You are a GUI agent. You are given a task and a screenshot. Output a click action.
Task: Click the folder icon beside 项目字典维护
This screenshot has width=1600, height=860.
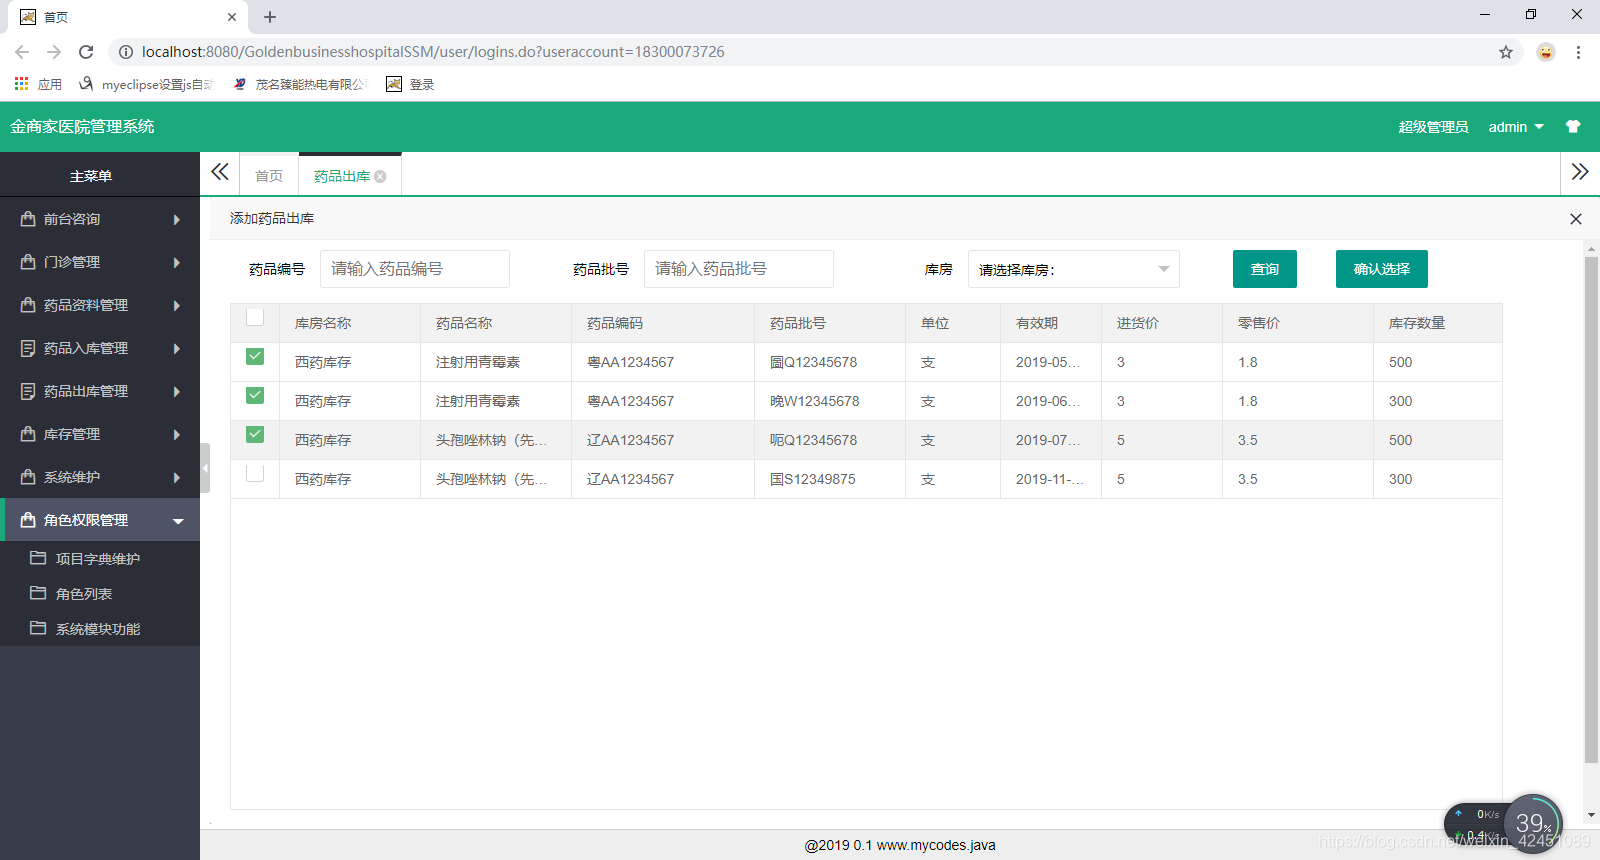point(38,557)
